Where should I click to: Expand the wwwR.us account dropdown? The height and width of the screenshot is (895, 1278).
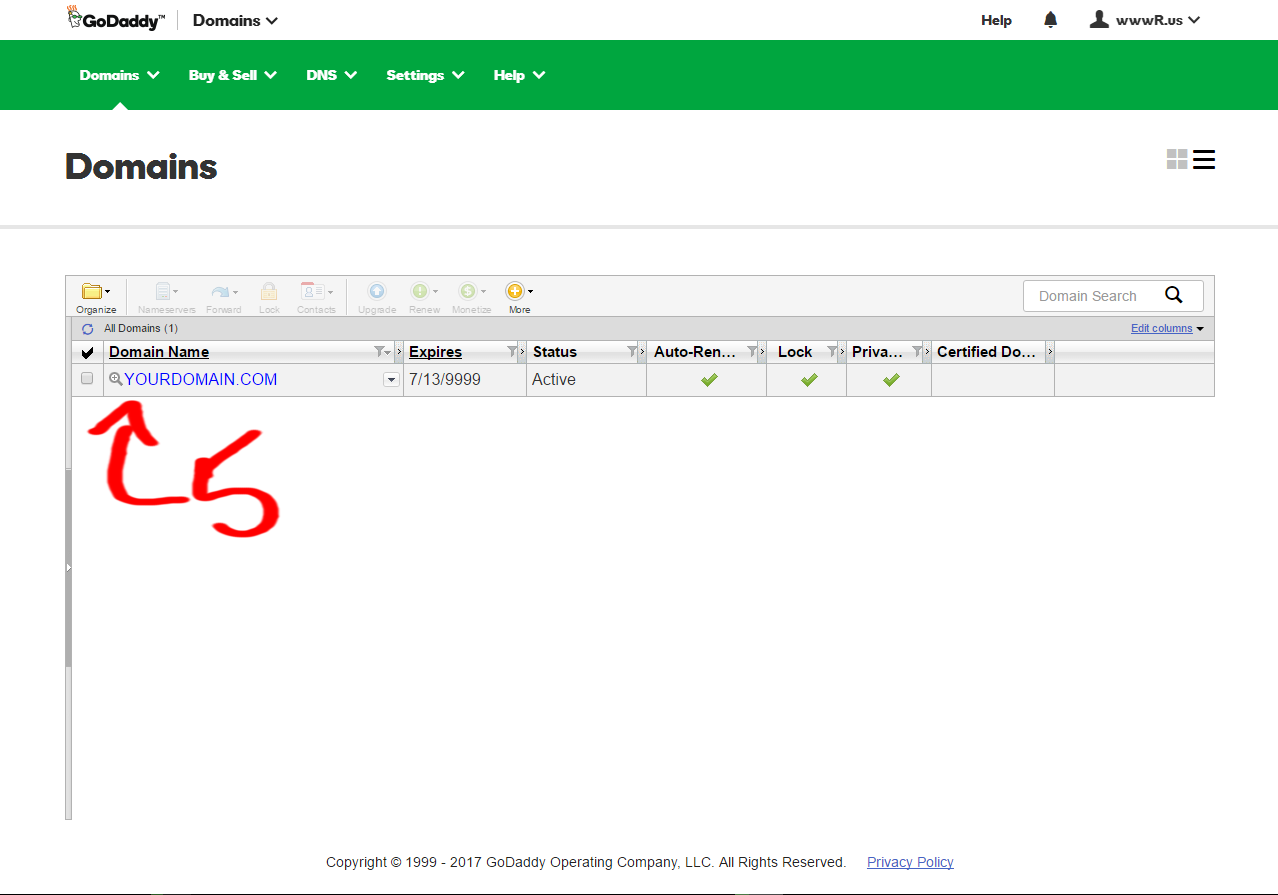pyautogui.click(x=1145, y=20)
